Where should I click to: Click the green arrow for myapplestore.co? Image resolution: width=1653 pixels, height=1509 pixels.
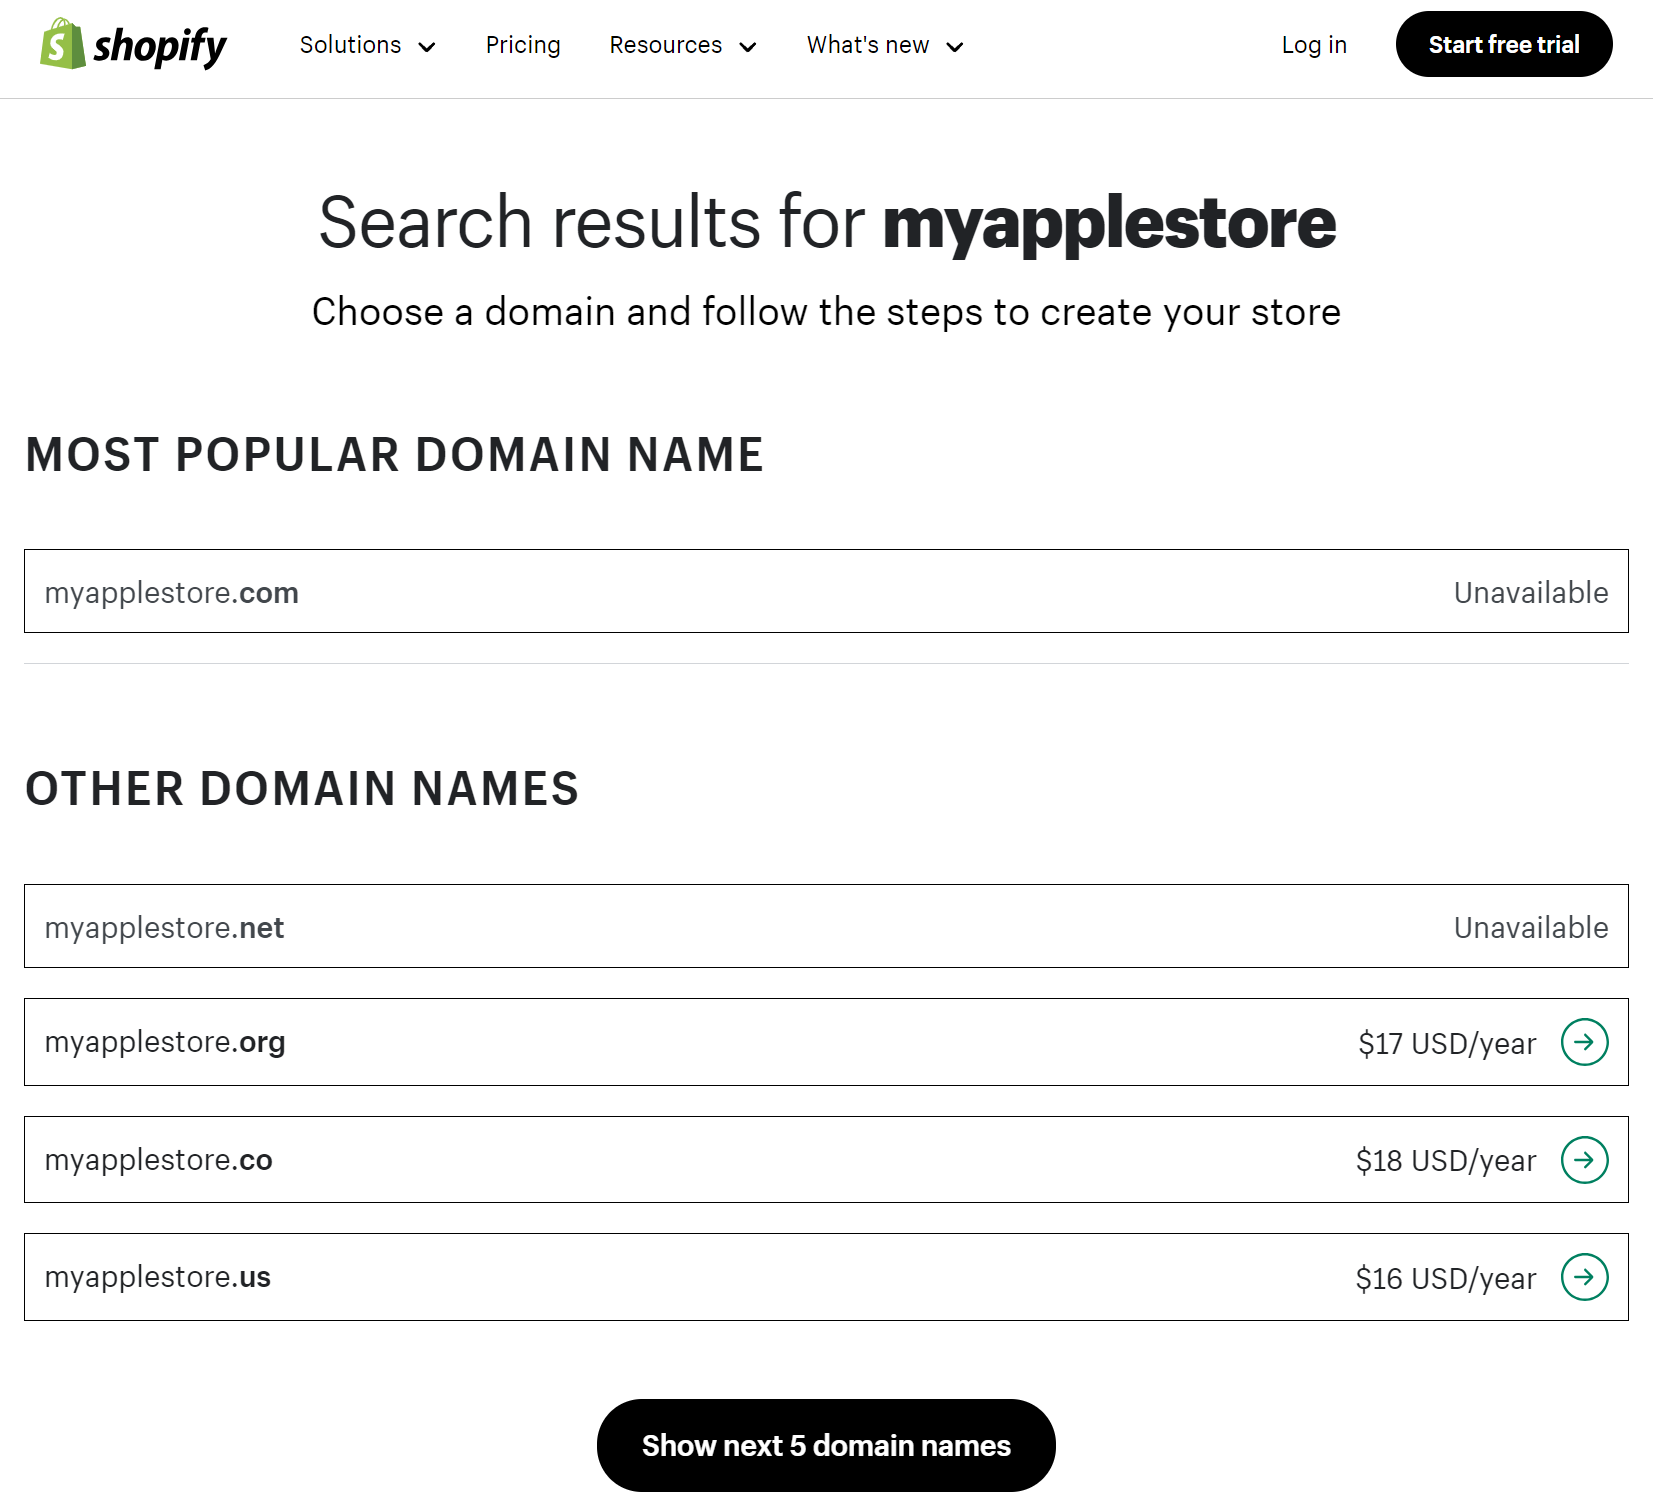coord(1585,1160)
